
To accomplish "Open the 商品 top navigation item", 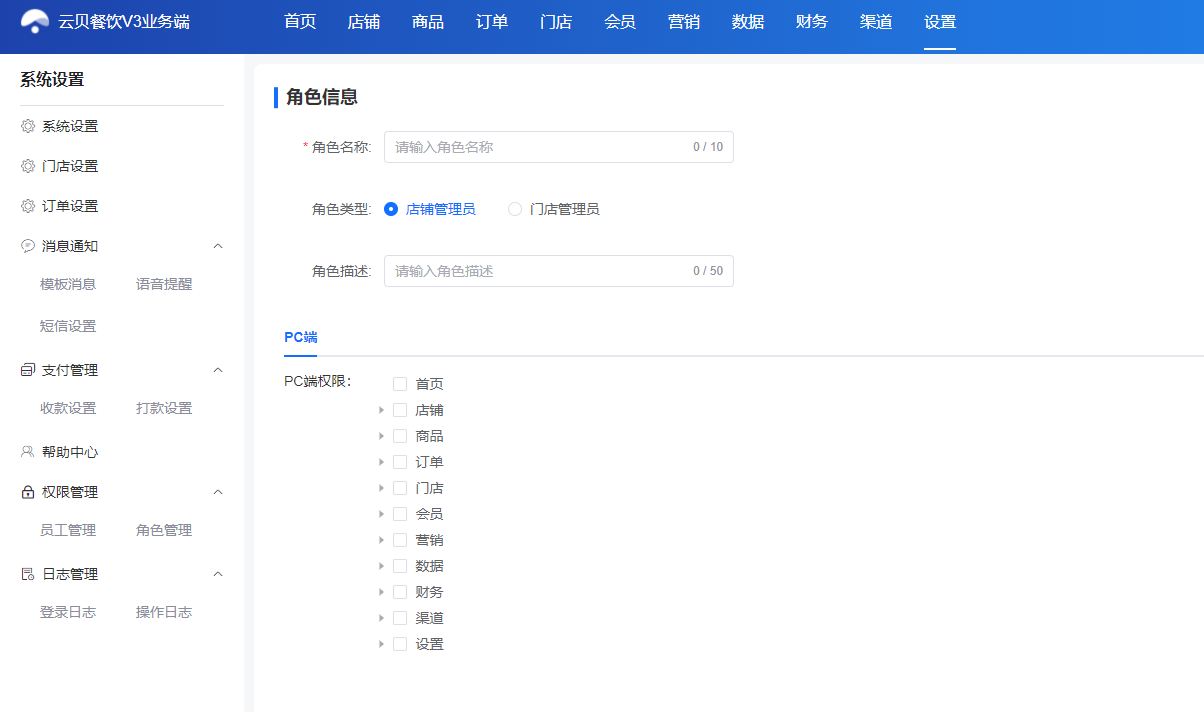I will [x=428, y=22].
